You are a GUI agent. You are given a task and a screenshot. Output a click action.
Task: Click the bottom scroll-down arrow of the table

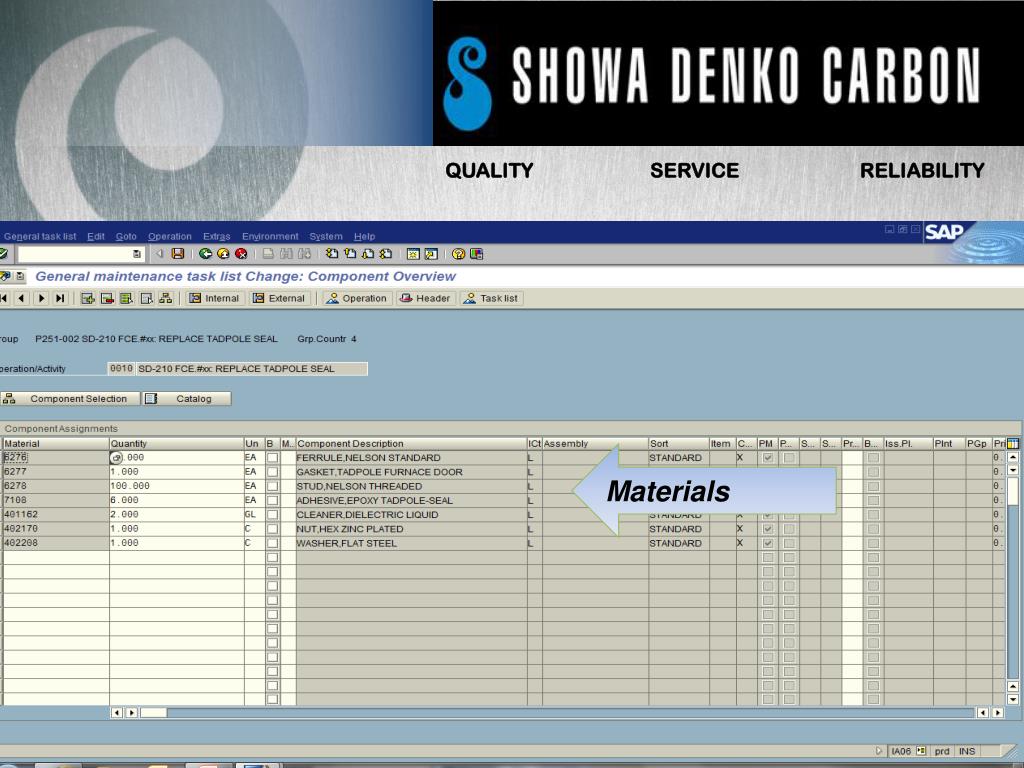coord(1013,699)
